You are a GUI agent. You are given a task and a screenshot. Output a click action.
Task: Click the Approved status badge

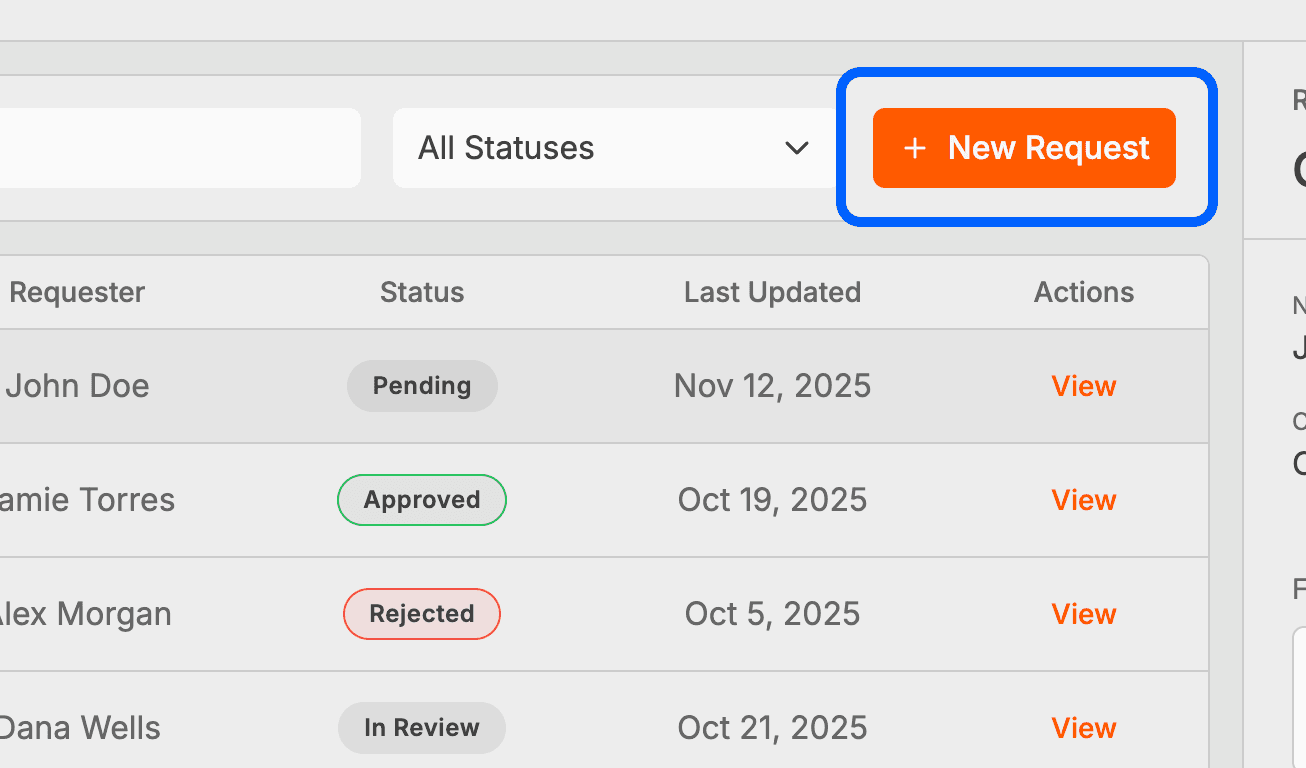422,499
